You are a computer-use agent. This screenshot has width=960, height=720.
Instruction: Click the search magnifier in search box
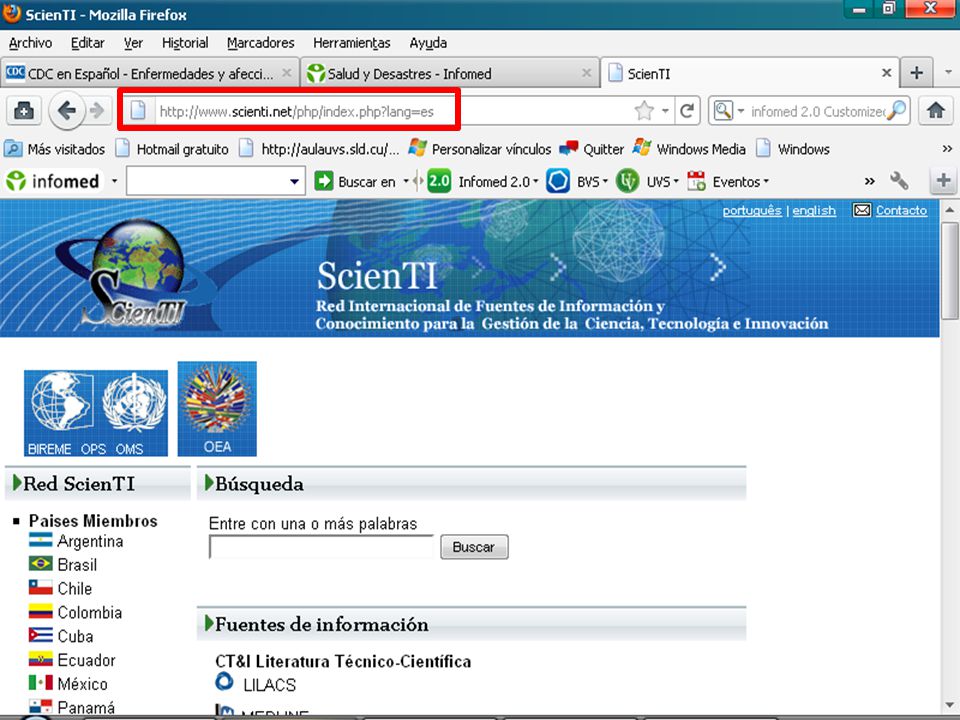pyautogui.click(x=897, y=111)
